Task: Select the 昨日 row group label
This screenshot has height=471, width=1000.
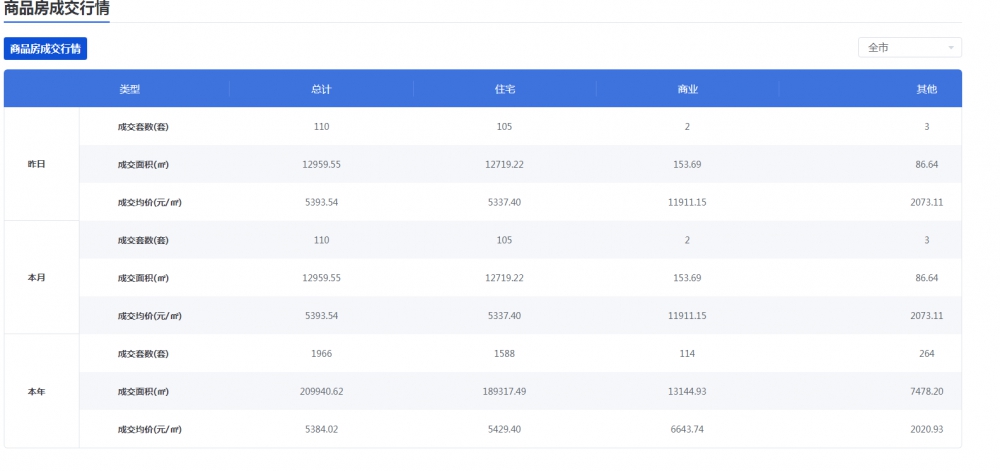Action: point(36,164)
